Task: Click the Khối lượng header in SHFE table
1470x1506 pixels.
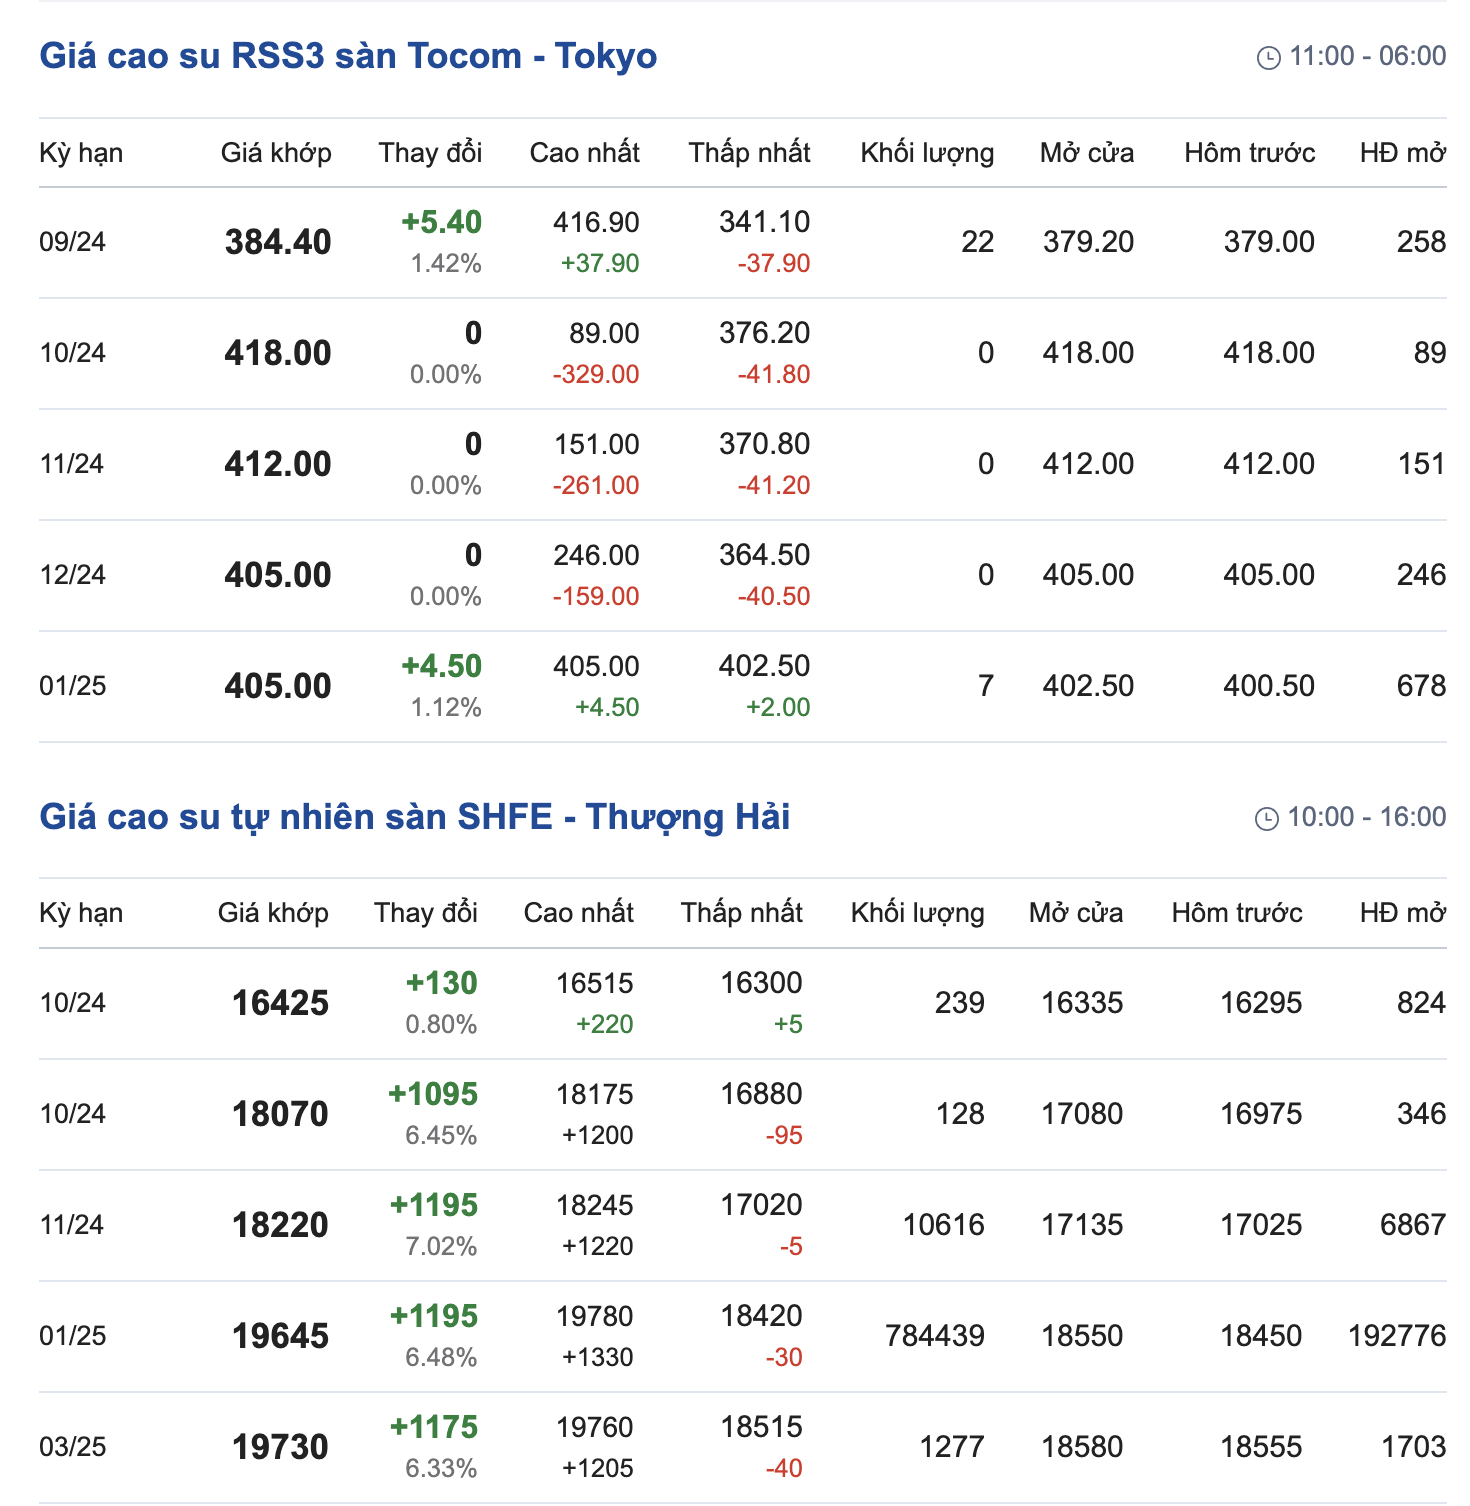Action: tap(917, 913)
